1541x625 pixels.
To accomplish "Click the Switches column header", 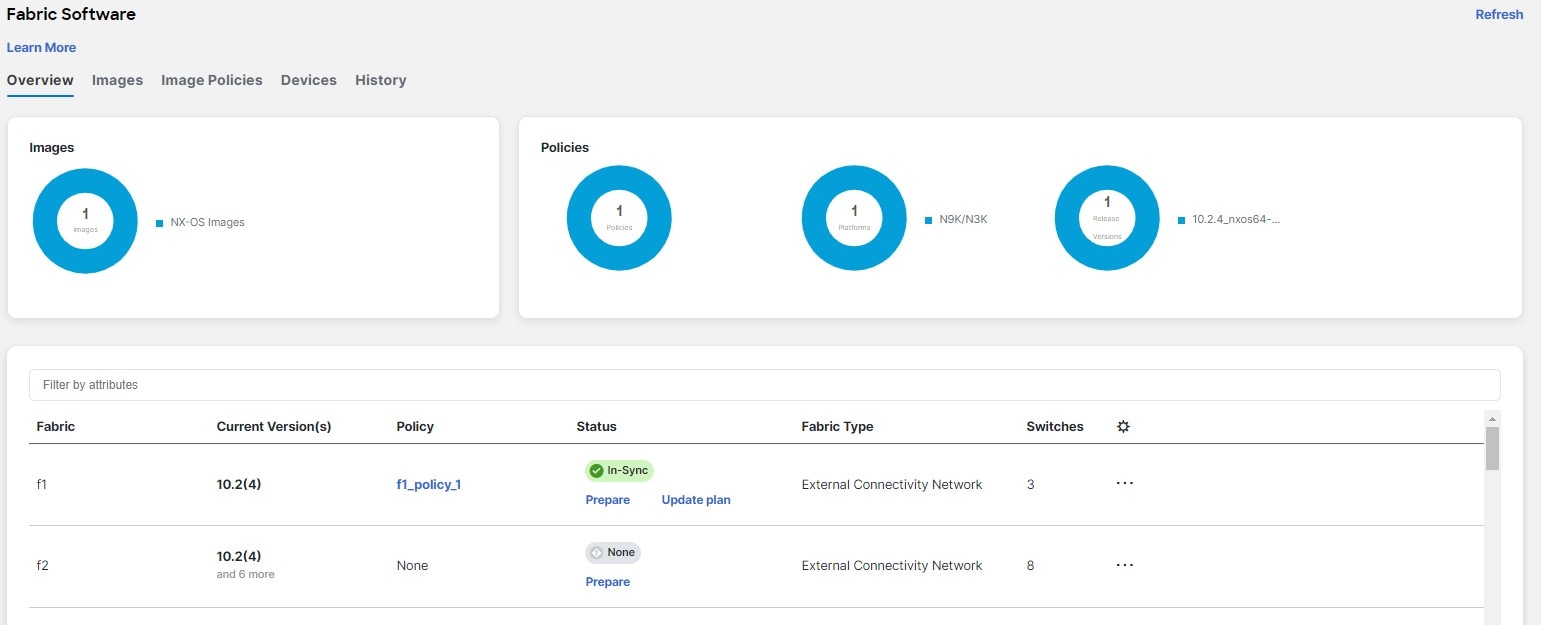I will point(1055,426).
